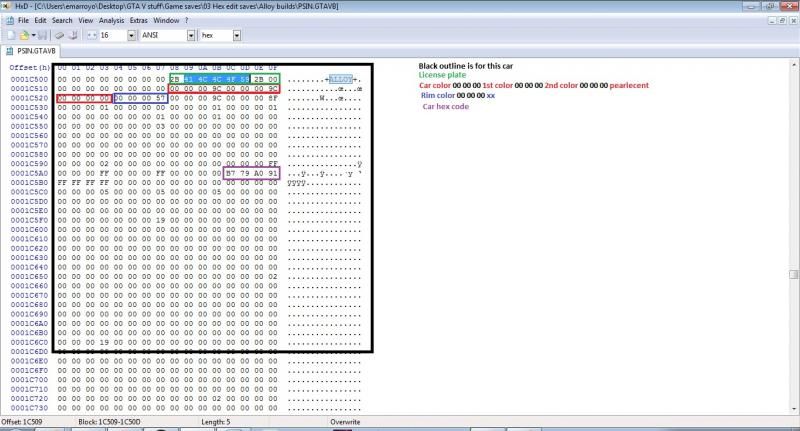The width and height of the screenshot is (800, 431).
Task: Open the bytes per row dropdown showing 16
Action: [x=133, y=35]
